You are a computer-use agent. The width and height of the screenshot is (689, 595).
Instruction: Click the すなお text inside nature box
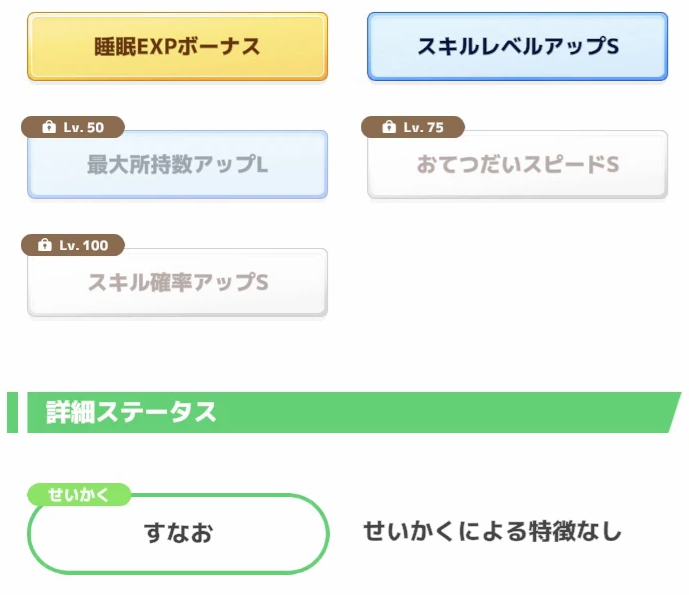point(178,533)
